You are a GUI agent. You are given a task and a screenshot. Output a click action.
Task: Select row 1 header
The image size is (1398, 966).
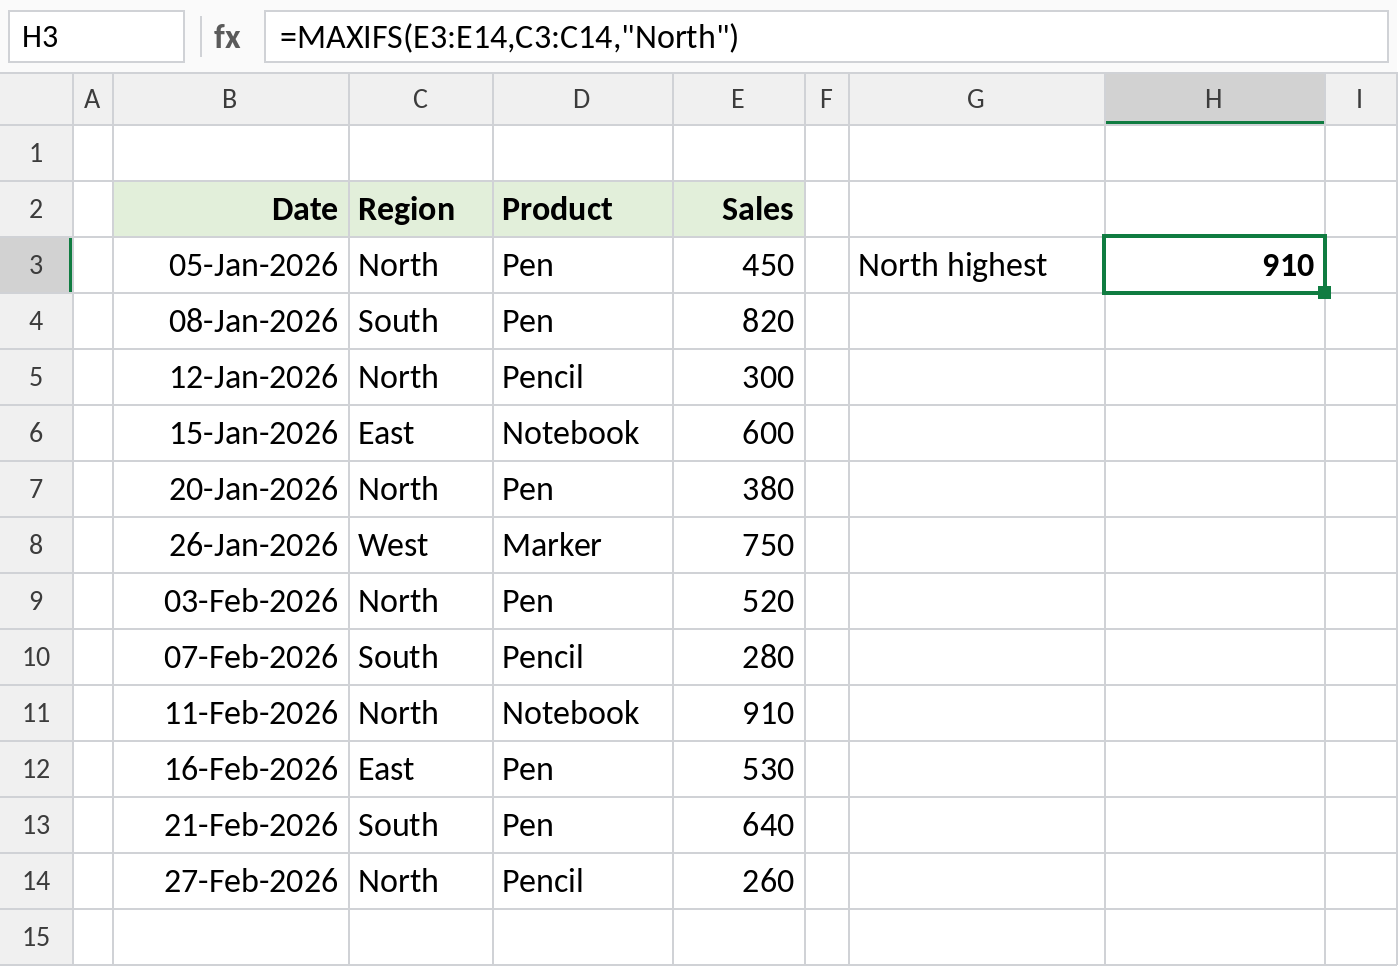[36, 153]
